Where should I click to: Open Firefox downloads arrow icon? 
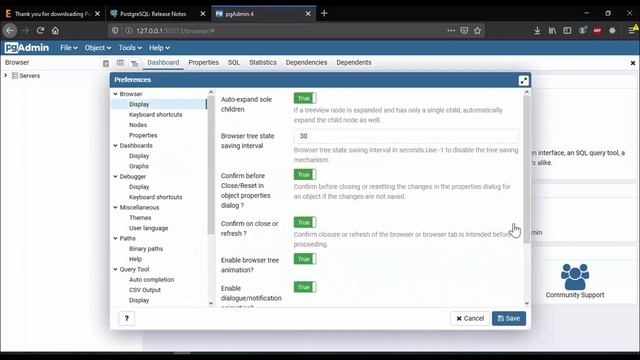pyautogui.click(x=537, y=31)
